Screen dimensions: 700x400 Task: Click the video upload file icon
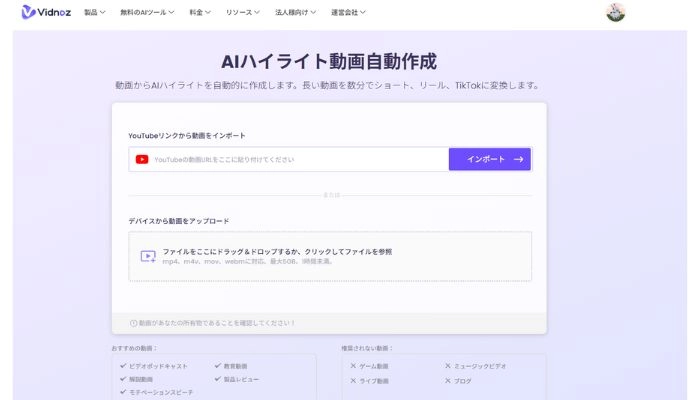pos(148,256)
